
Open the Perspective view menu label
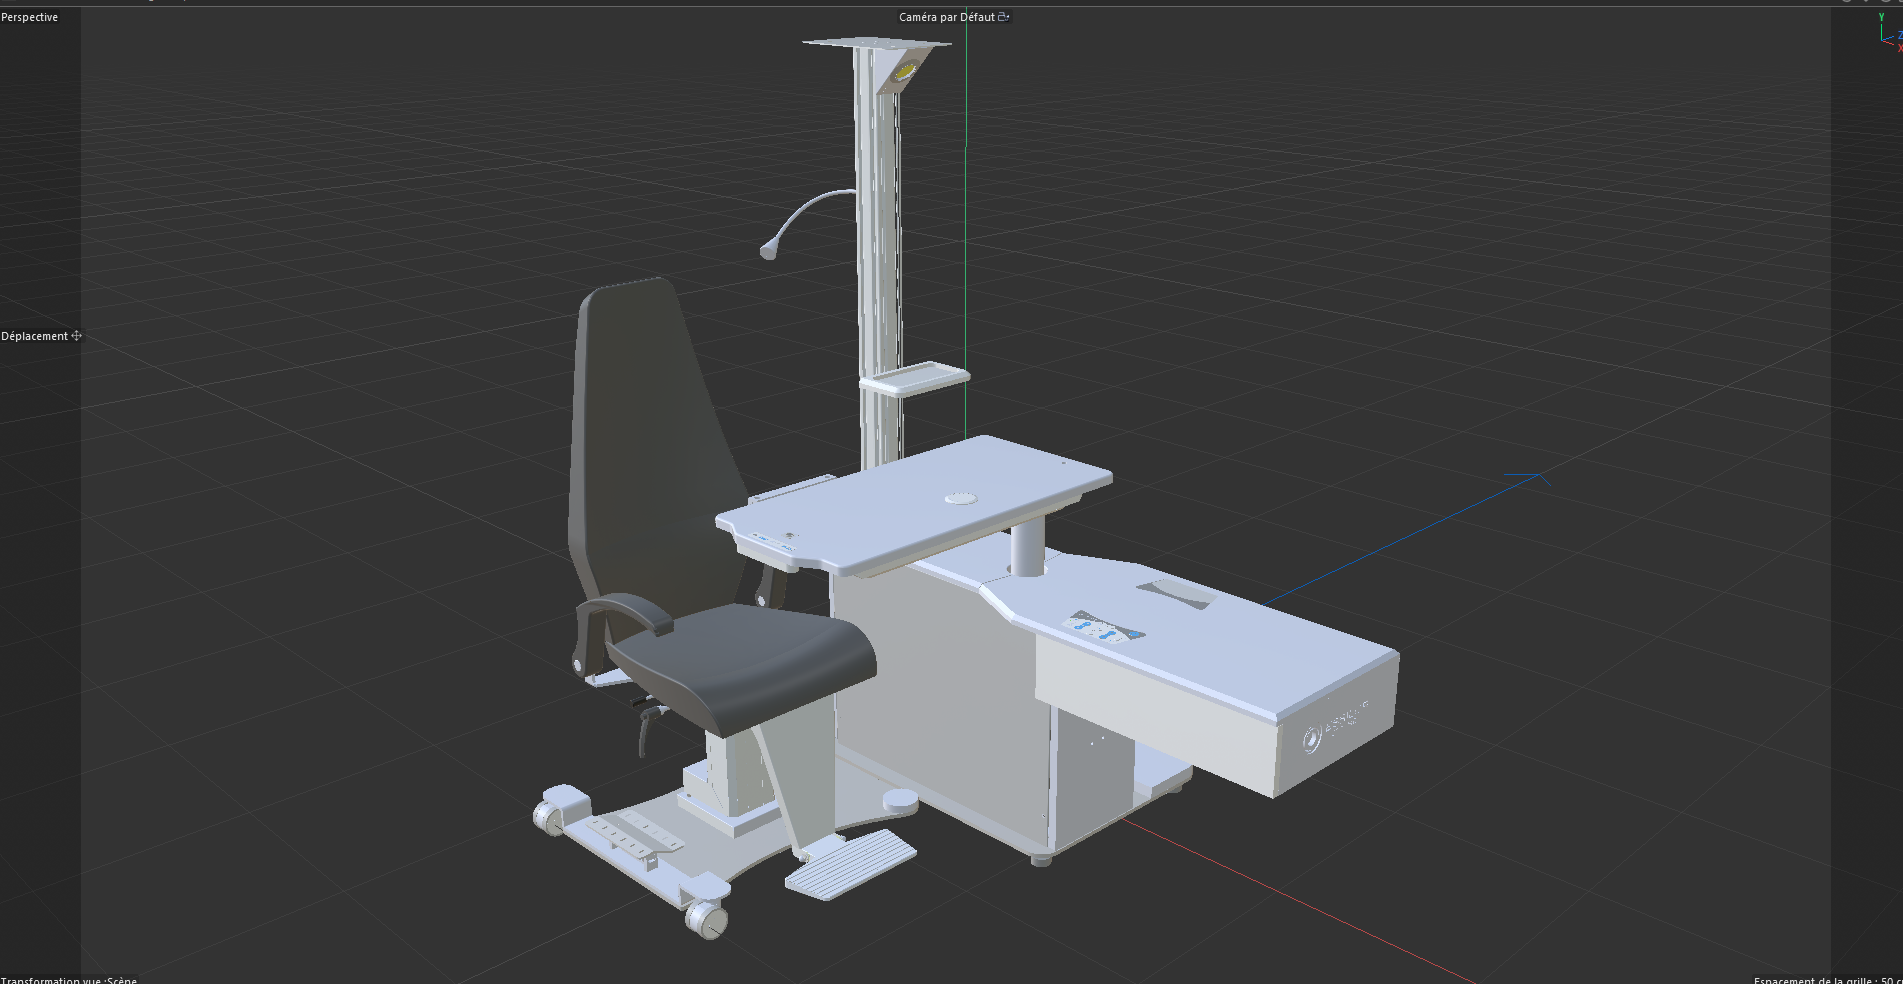tap(30, 17)
